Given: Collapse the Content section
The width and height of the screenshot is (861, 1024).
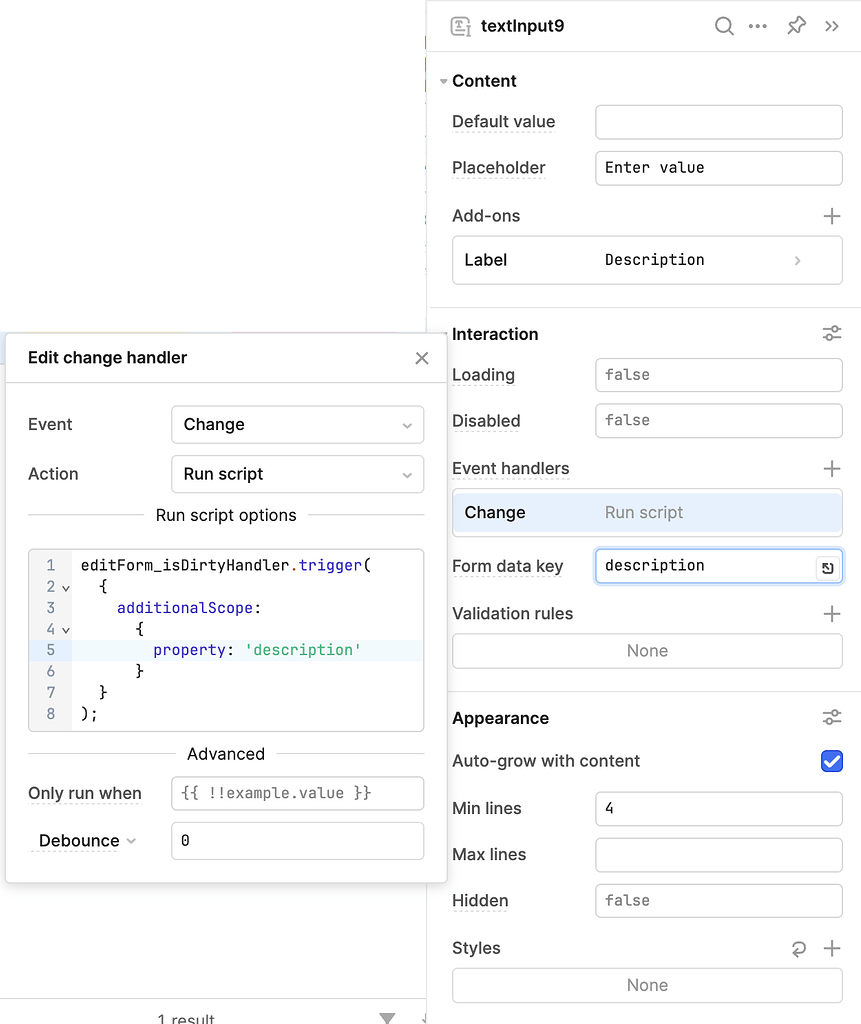Looking at the screenshot, I should coord(444,81).
